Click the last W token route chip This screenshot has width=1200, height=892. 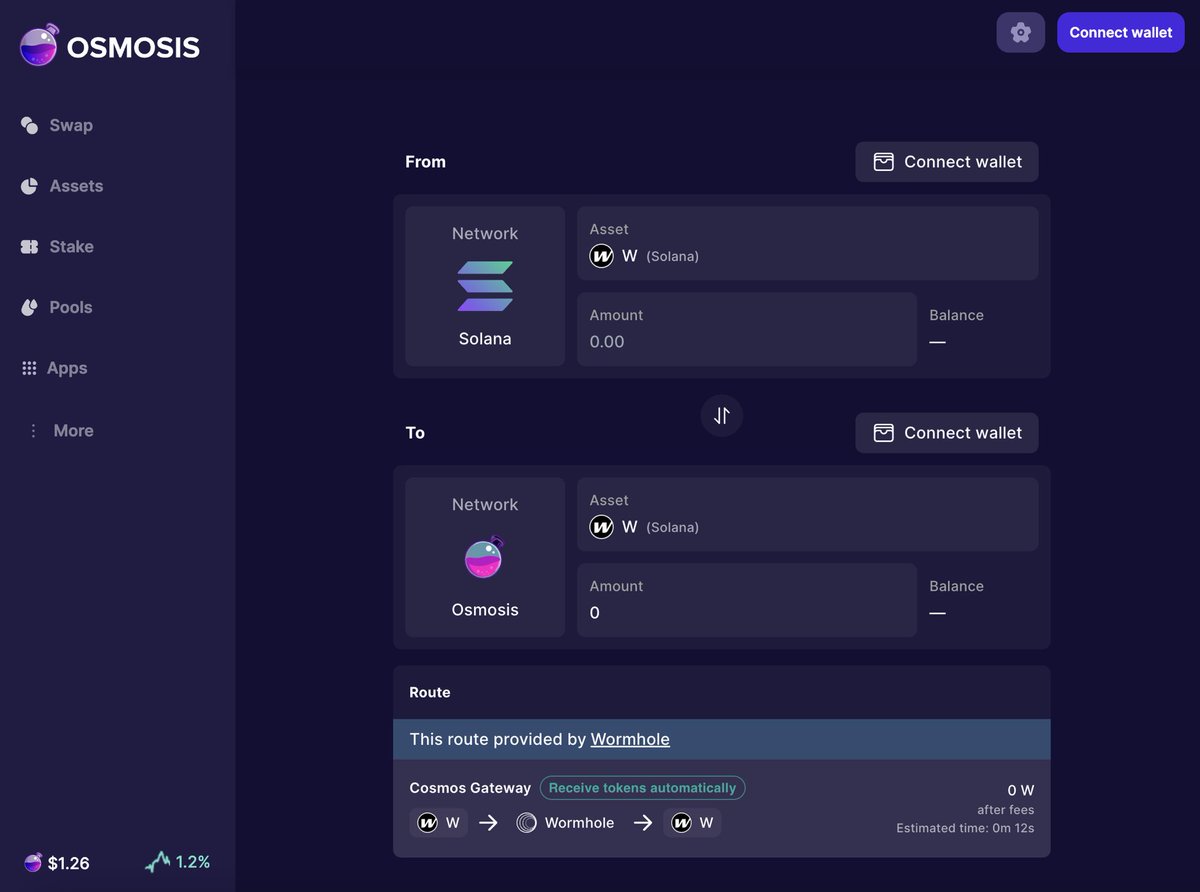pyautogui.click(x=692, y=823)
